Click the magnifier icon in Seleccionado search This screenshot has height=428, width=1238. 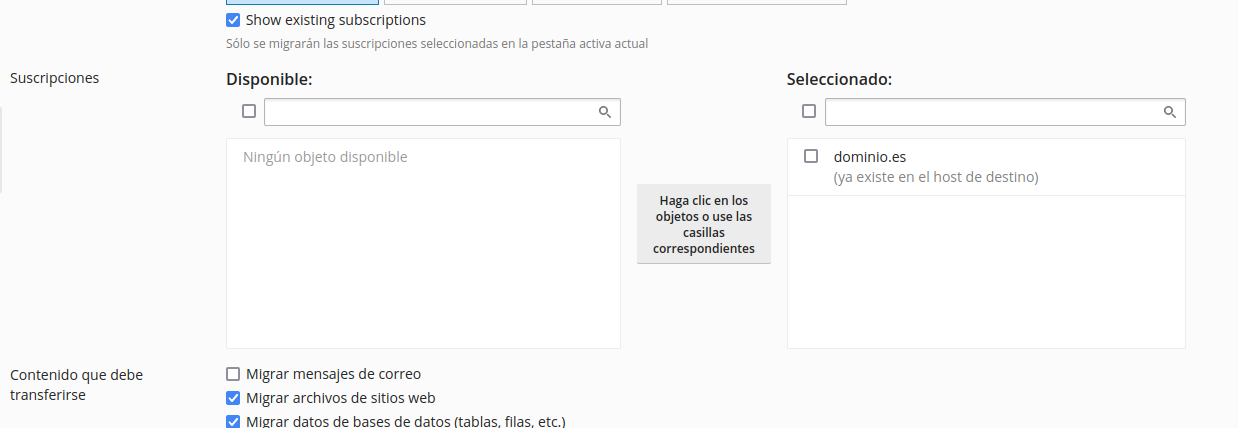click(x=1170, y=112)
